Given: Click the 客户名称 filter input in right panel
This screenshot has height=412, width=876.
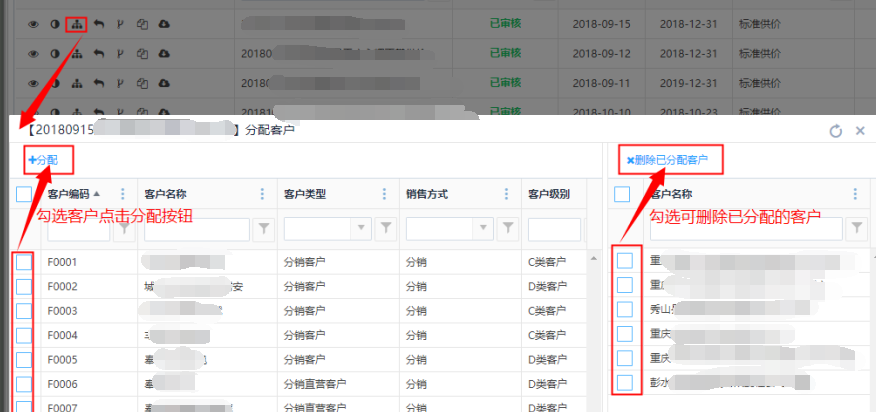Looking at the screenshot, I should tap(745, 230).
